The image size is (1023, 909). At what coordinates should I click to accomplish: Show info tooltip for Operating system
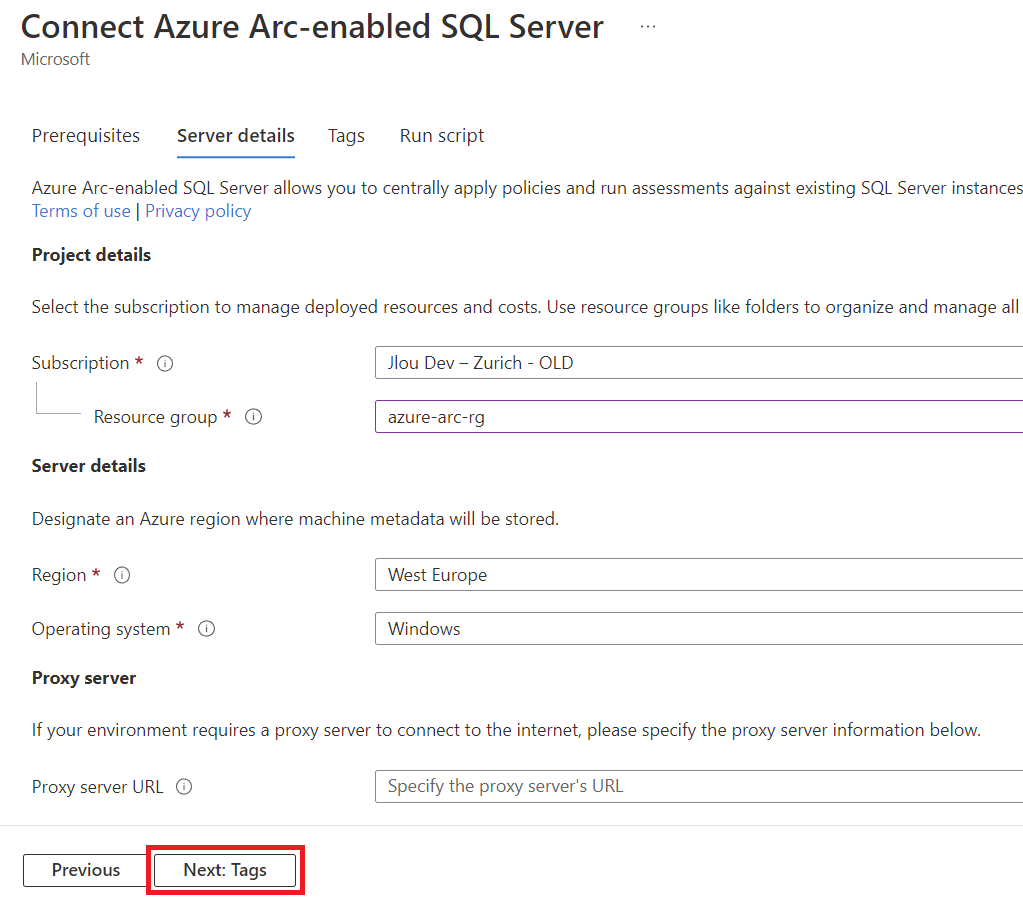206,629
